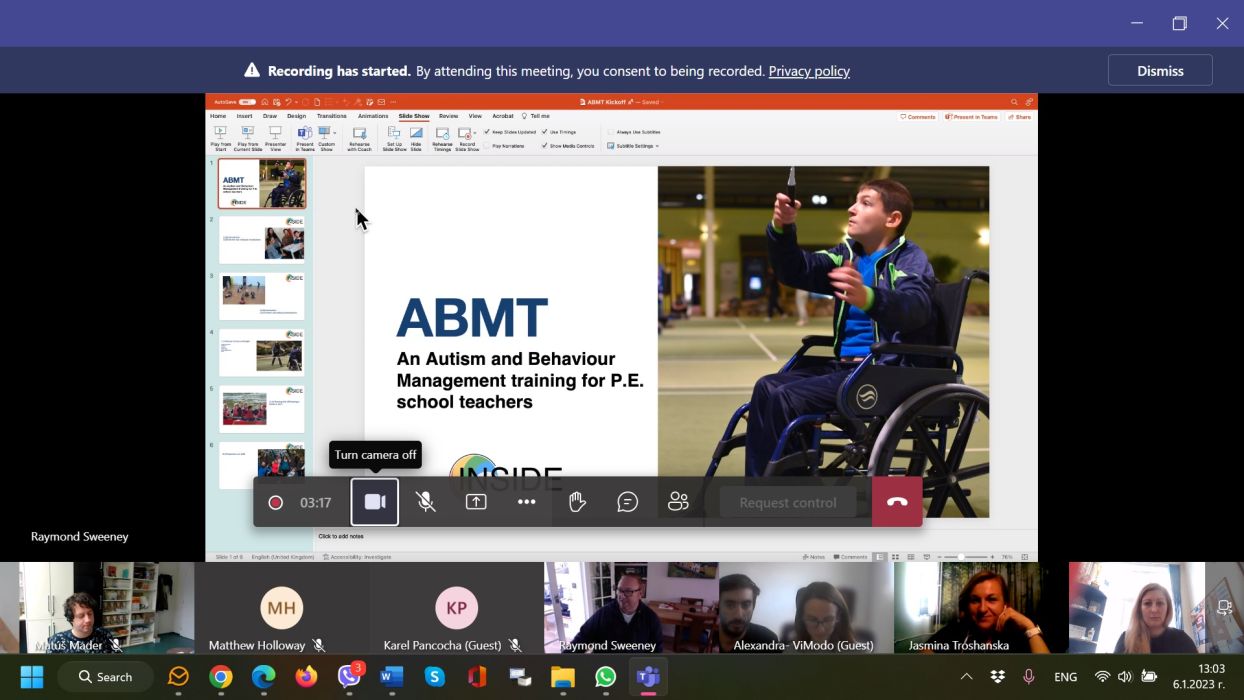This screenshot has width=1244, height=700.
Task: Expand hidden system tray icons chevron
Action: tap(966, 677)
